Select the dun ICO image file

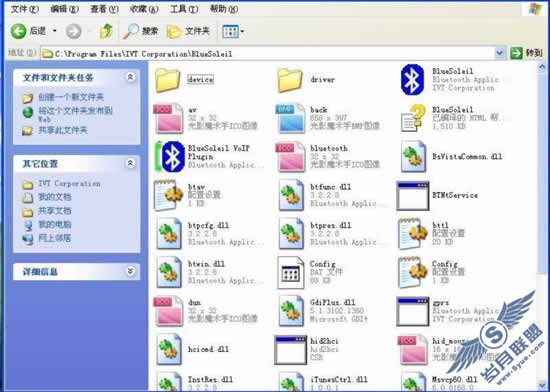[168, 311]
